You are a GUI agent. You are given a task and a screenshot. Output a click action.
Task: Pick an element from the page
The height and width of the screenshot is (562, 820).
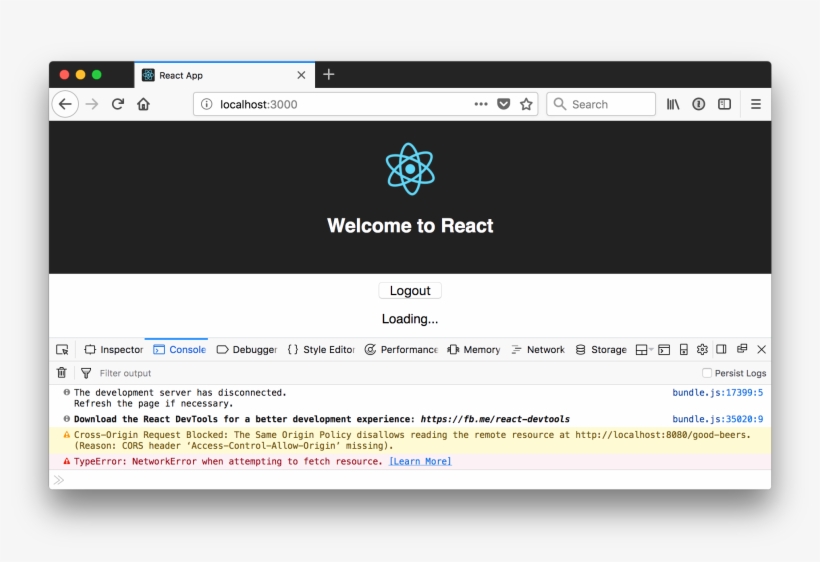[x=62, y=350]
